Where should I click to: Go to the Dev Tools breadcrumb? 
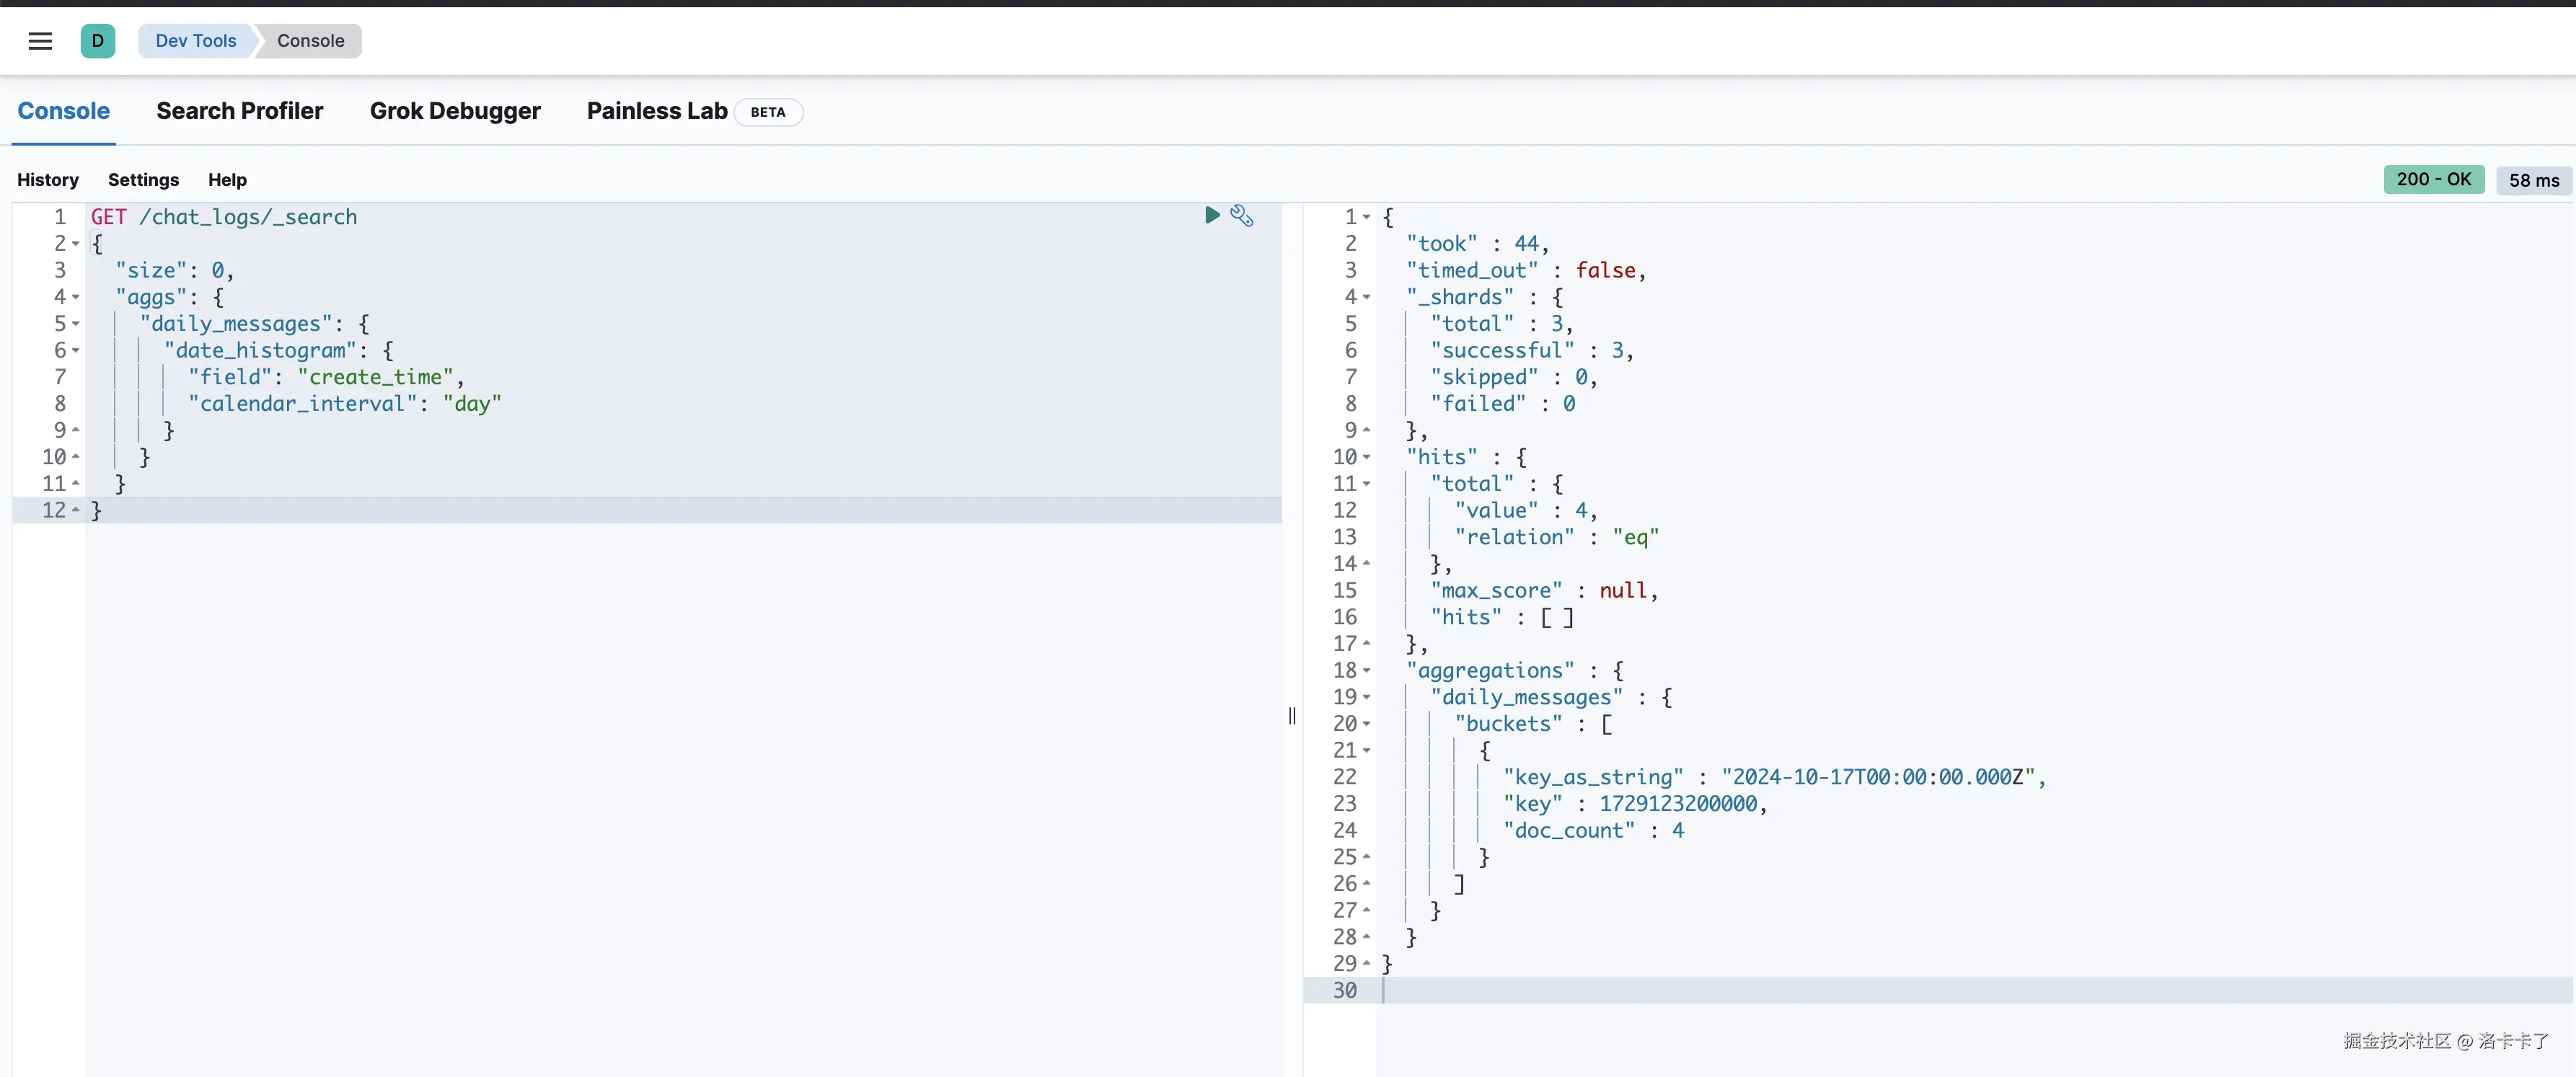196,41
